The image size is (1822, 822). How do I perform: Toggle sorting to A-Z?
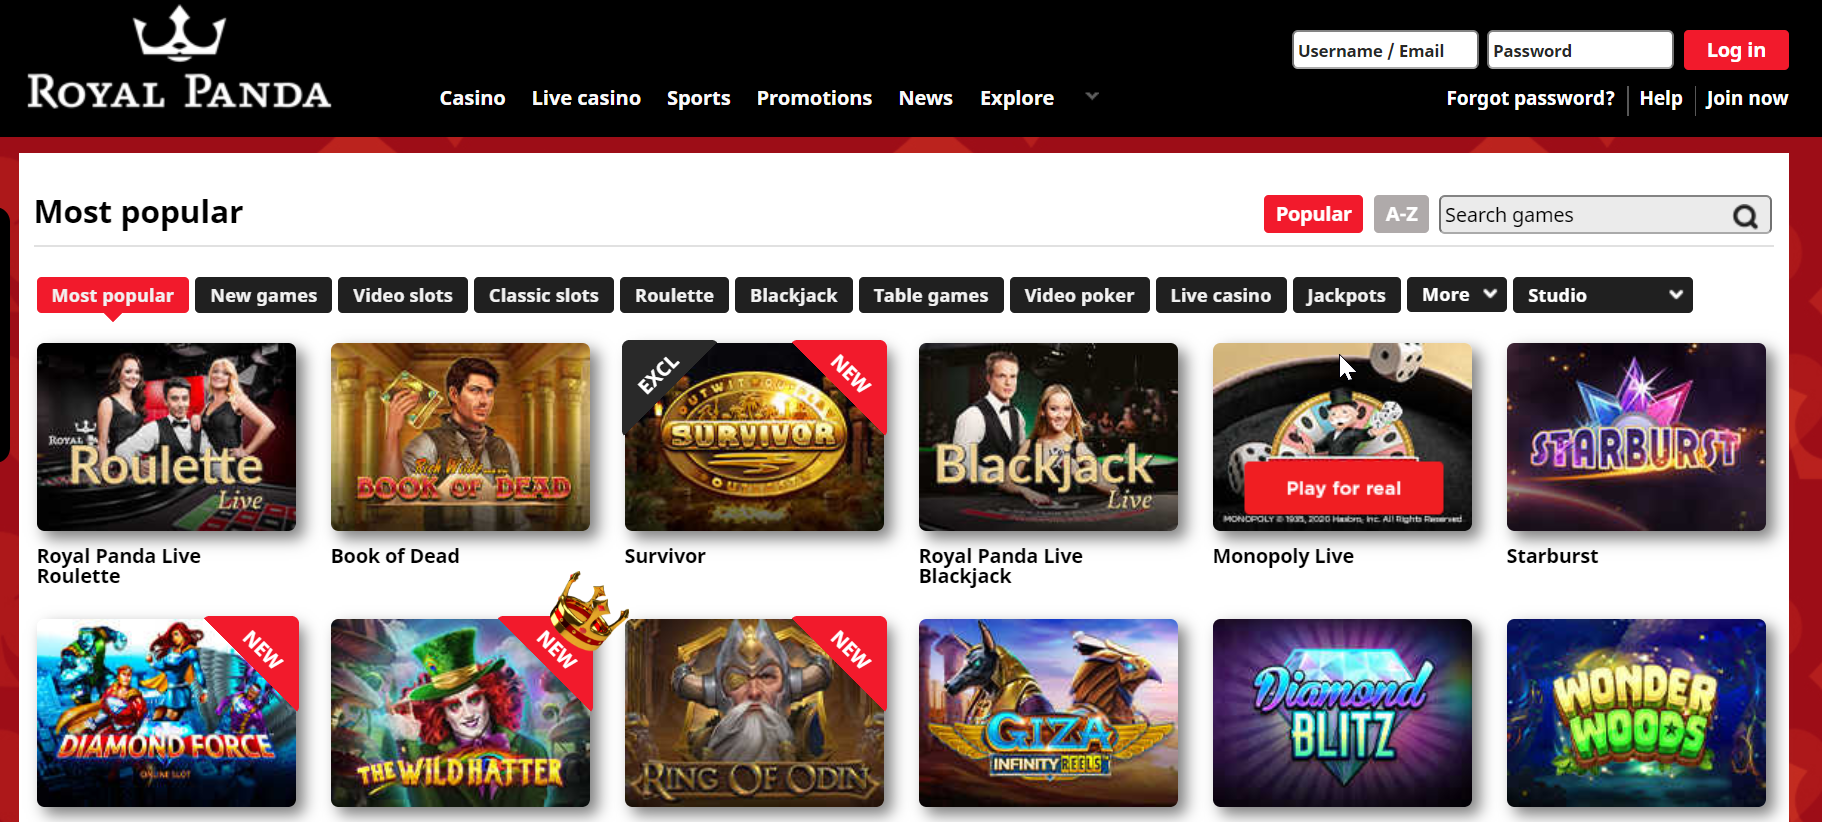coord(1401,214)
